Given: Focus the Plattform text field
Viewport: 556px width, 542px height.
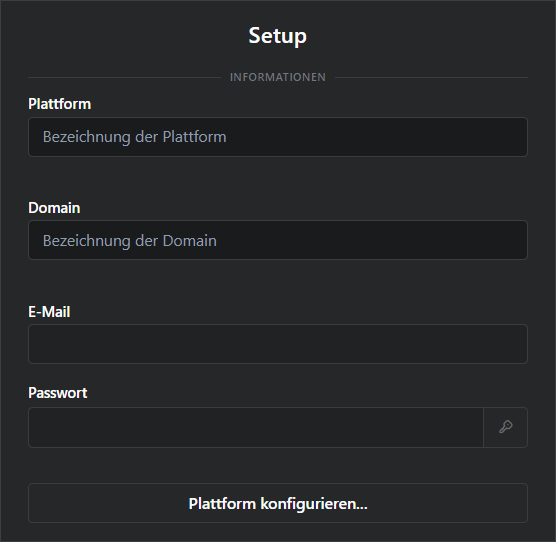Looking at the screenshot, I should pyautogui.click(x=278, y=137).
